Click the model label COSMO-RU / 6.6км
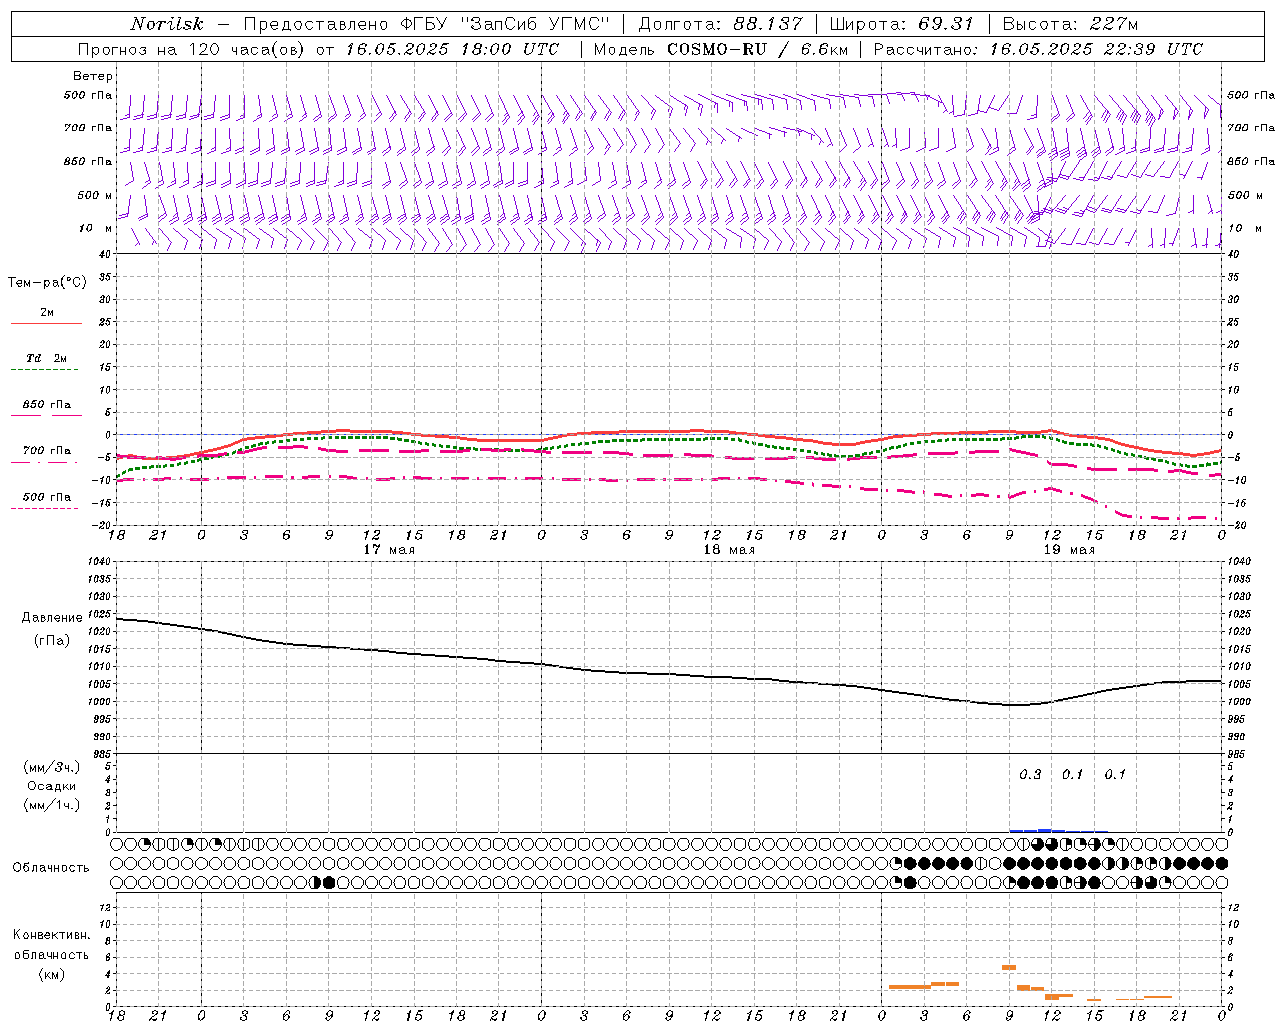The image size is (1280, 1024). (757, 49)
